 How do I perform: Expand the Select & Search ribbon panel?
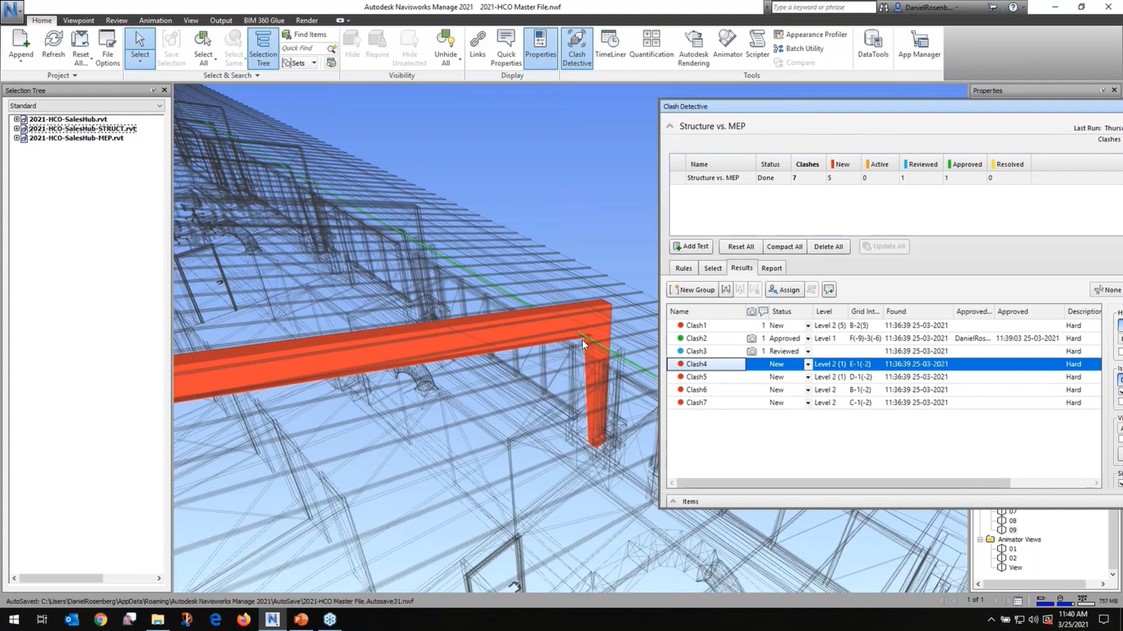231,75
